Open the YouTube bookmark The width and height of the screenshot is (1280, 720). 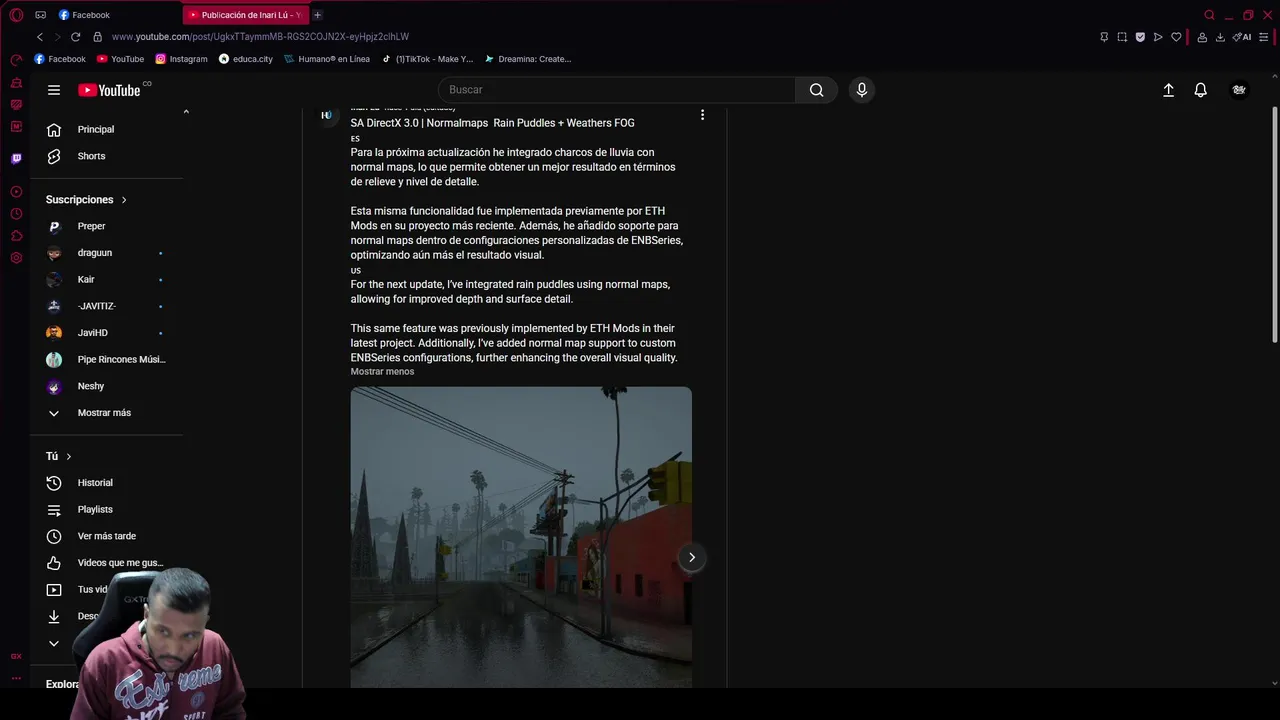pos(121,59)
